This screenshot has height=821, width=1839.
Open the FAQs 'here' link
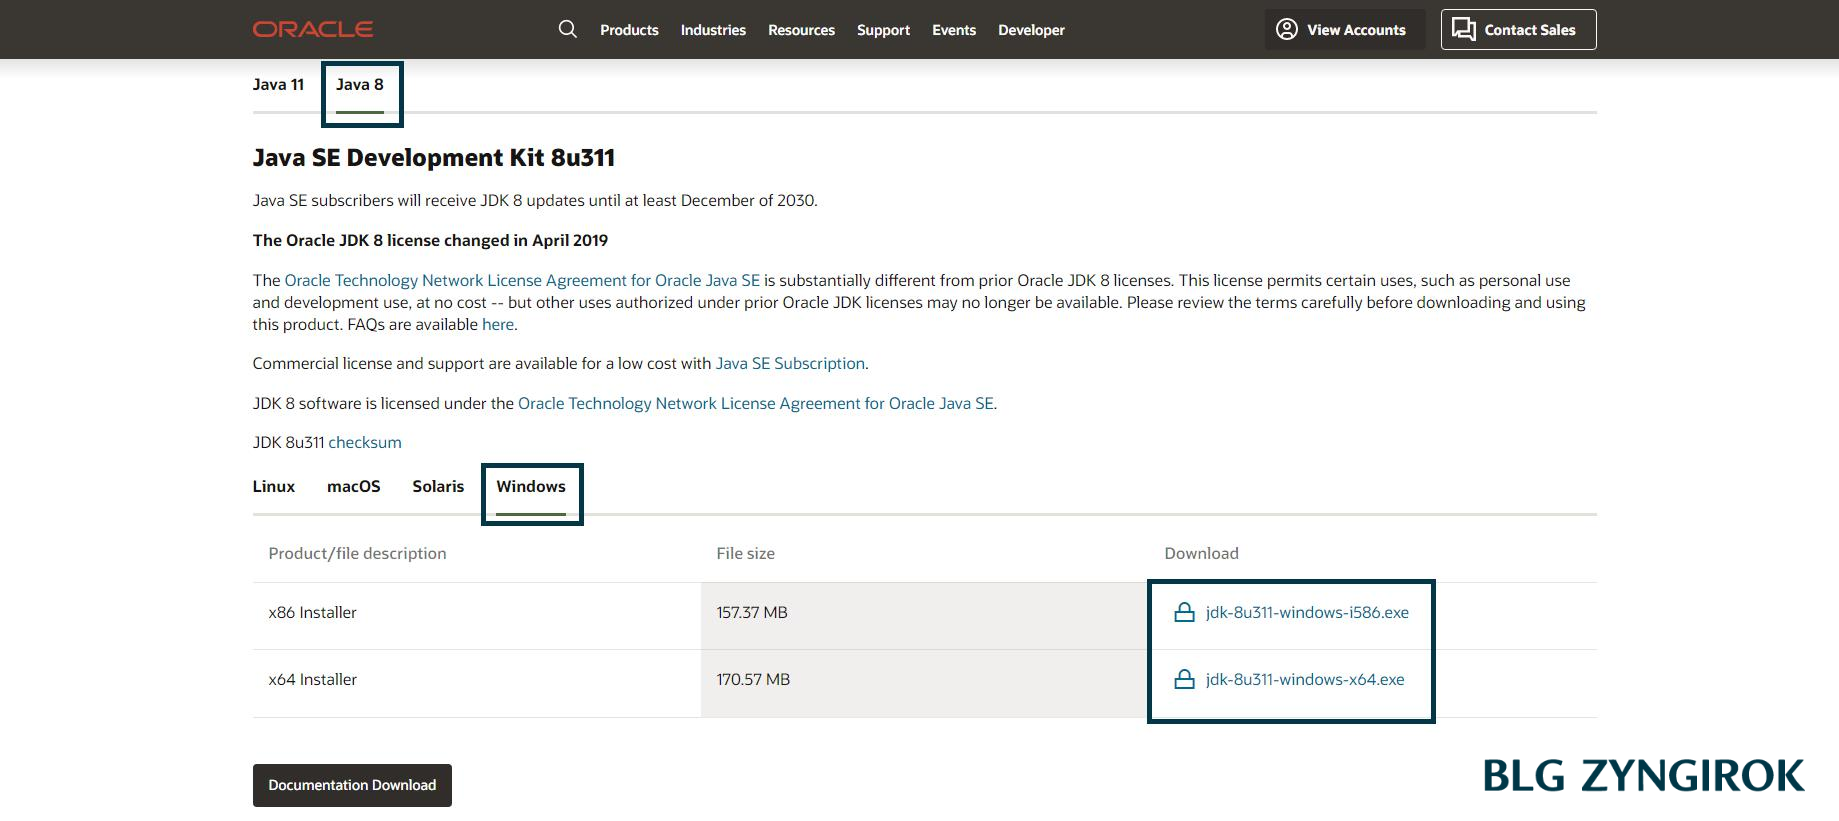click(x=498, y=325)
